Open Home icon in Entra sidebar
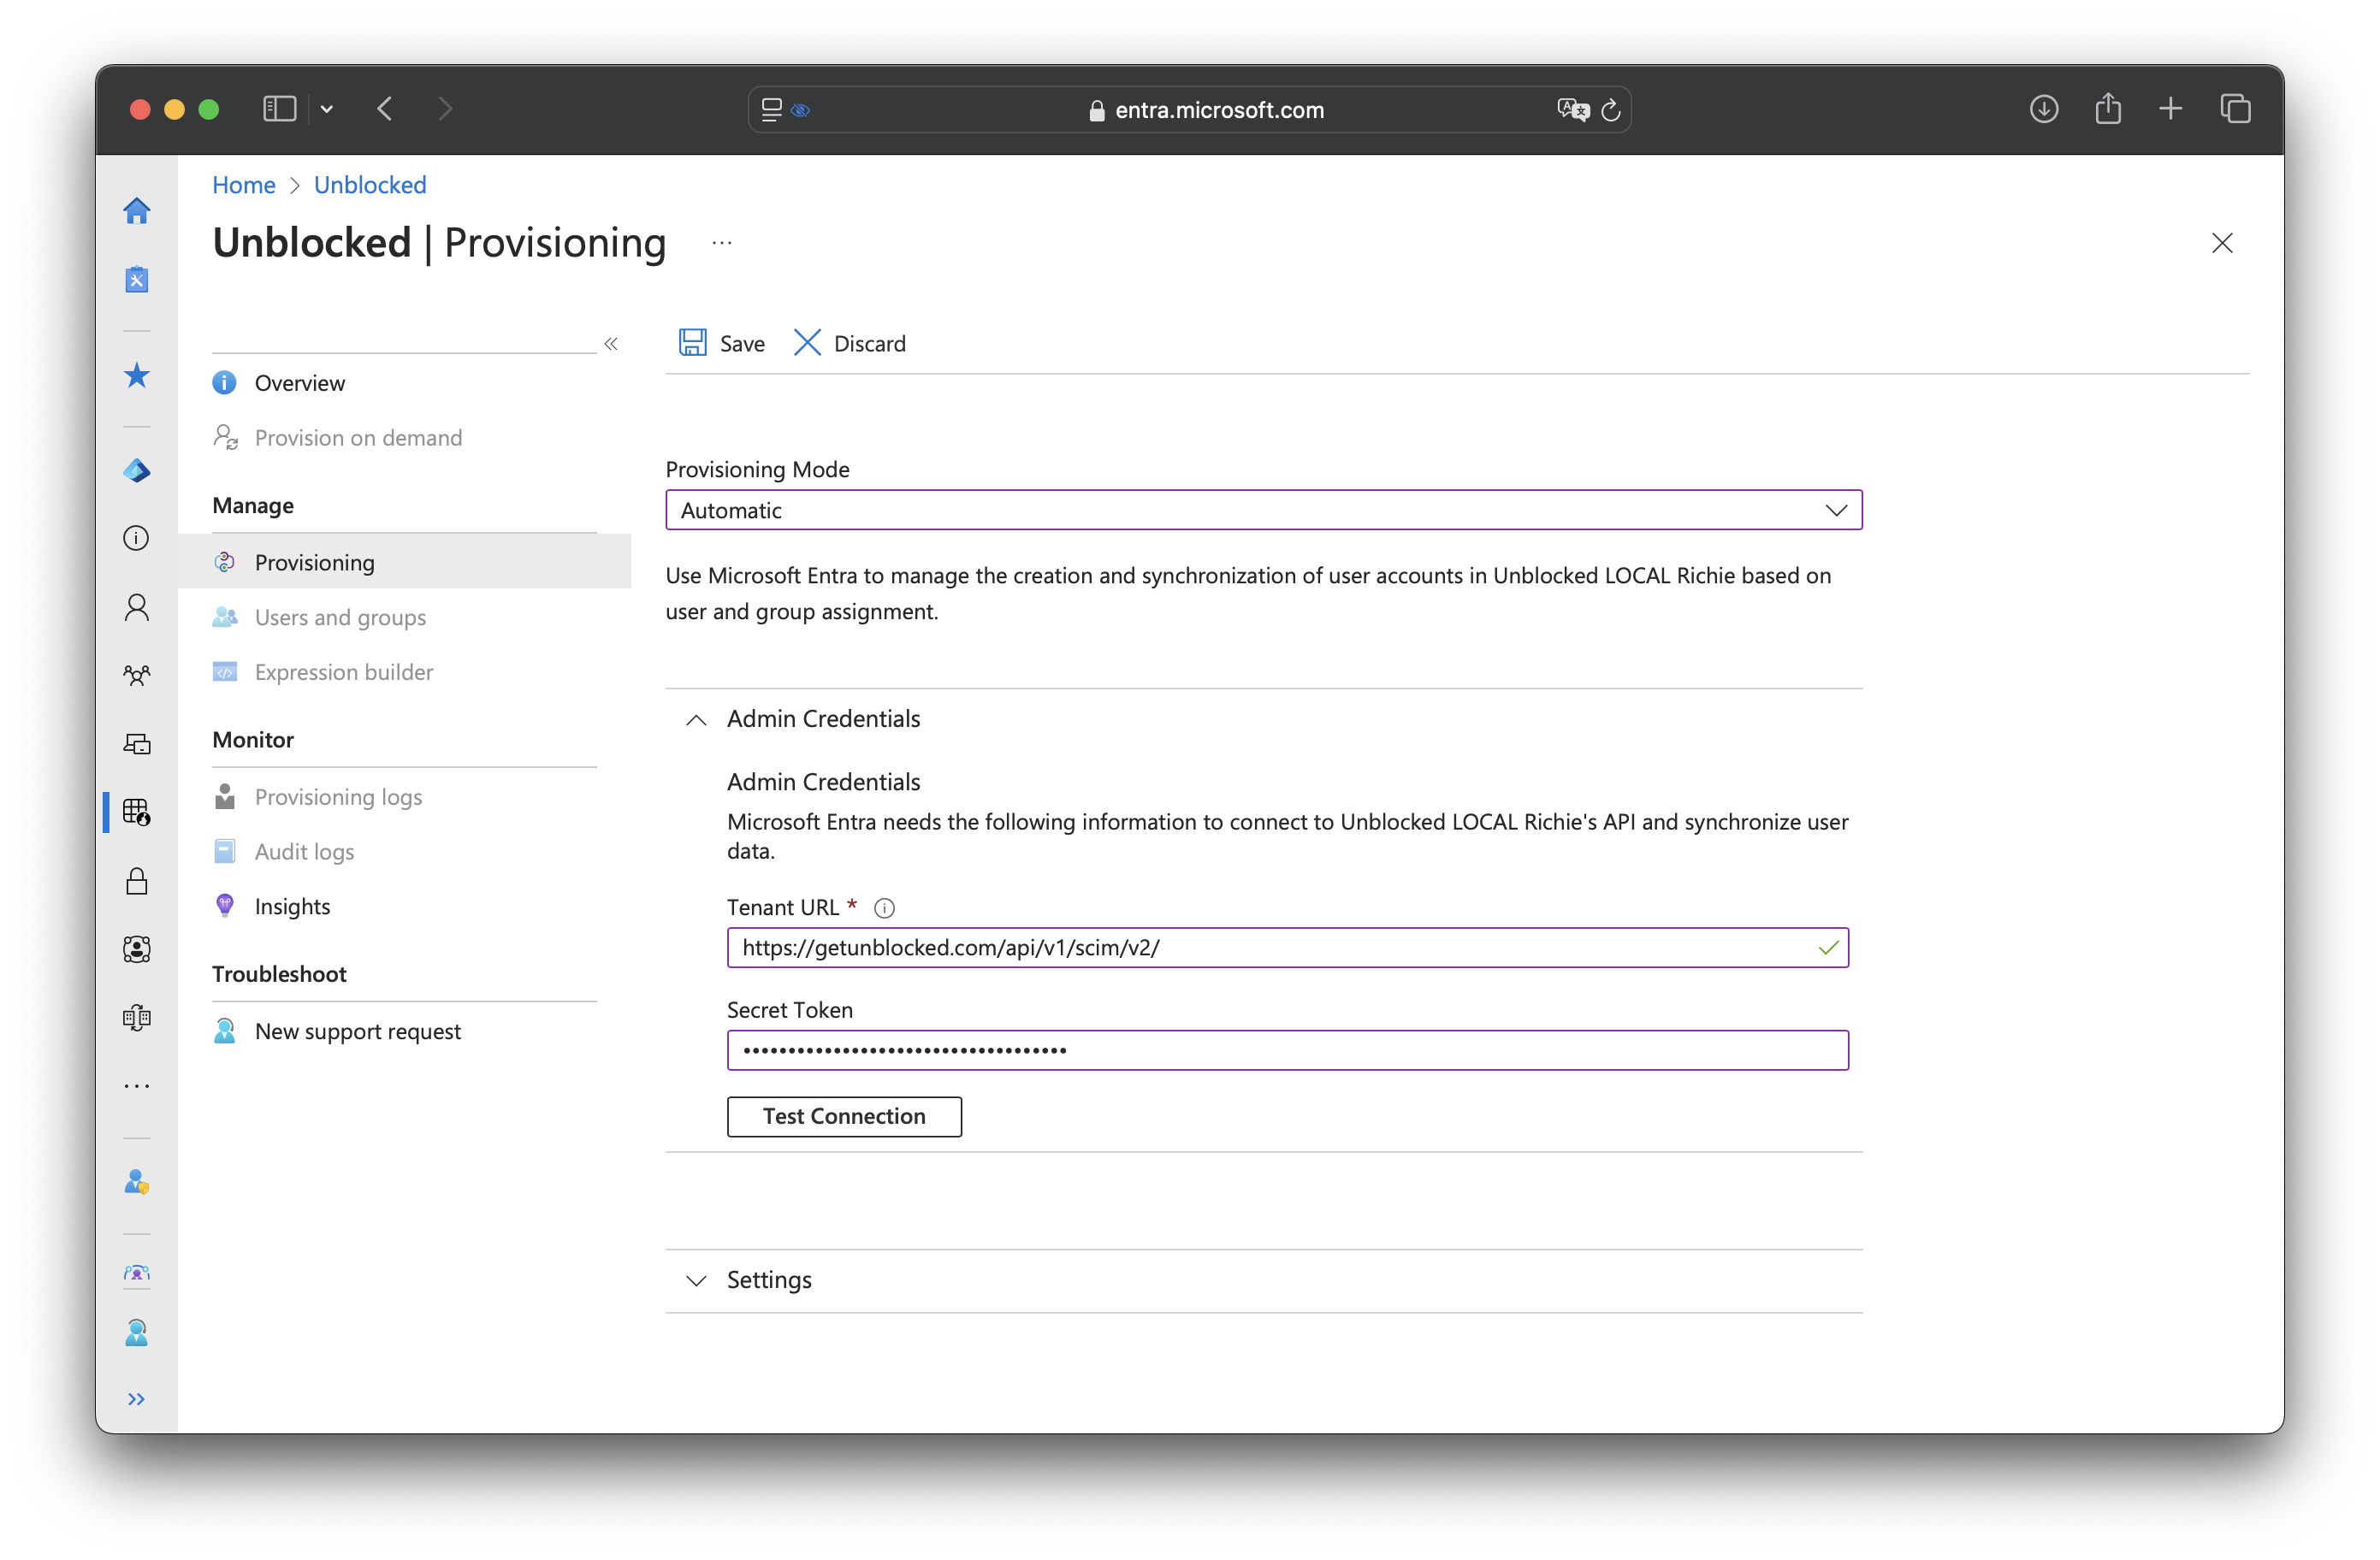2380x1560 pixels. pyautogui.click(x=137, y=211)
